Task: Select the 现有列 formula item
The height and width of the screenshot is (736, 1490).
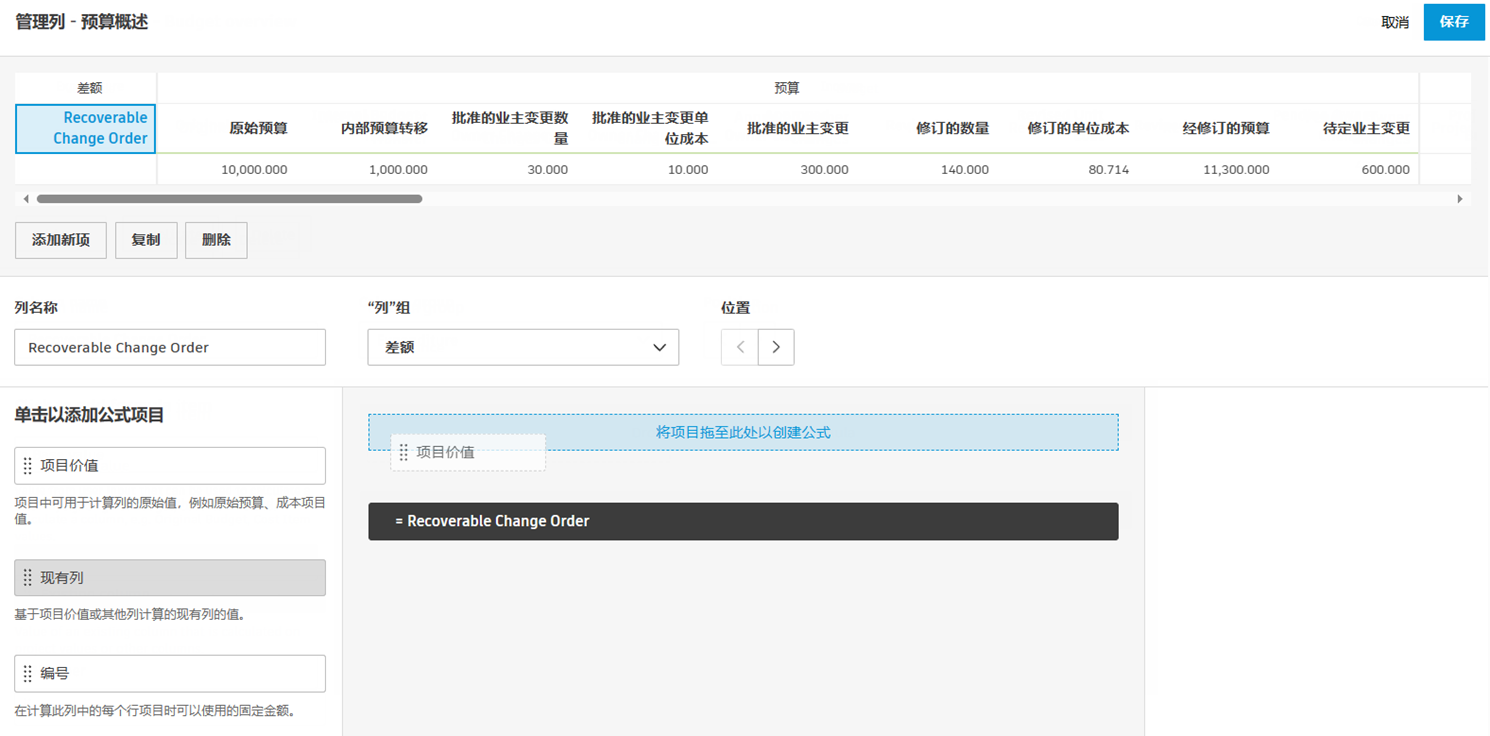Action: [170, 577]
